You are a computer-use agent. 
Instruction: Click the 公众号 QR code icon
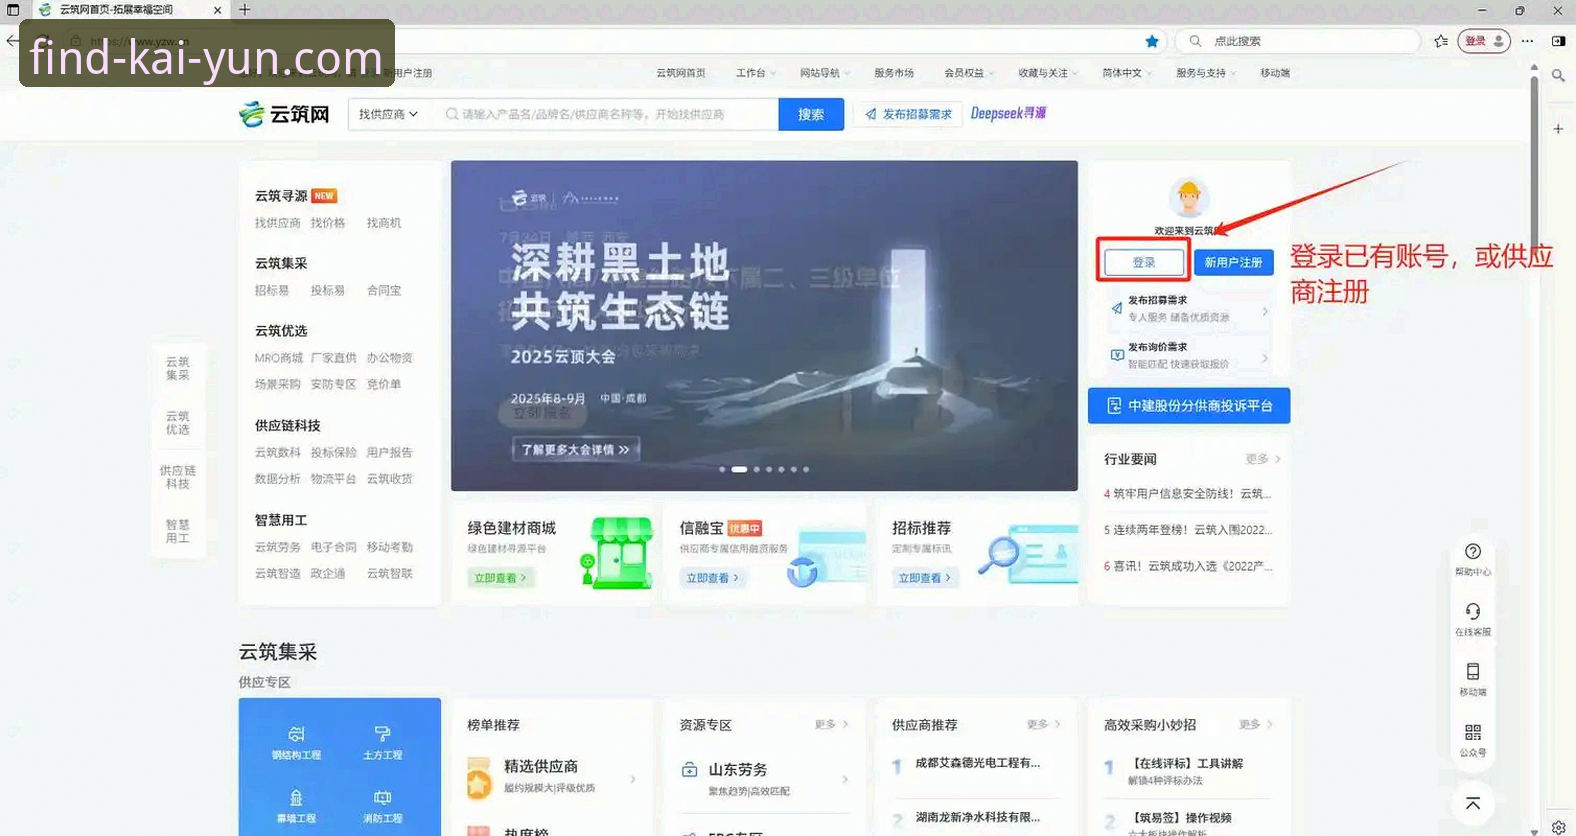tap(1473, 733)
